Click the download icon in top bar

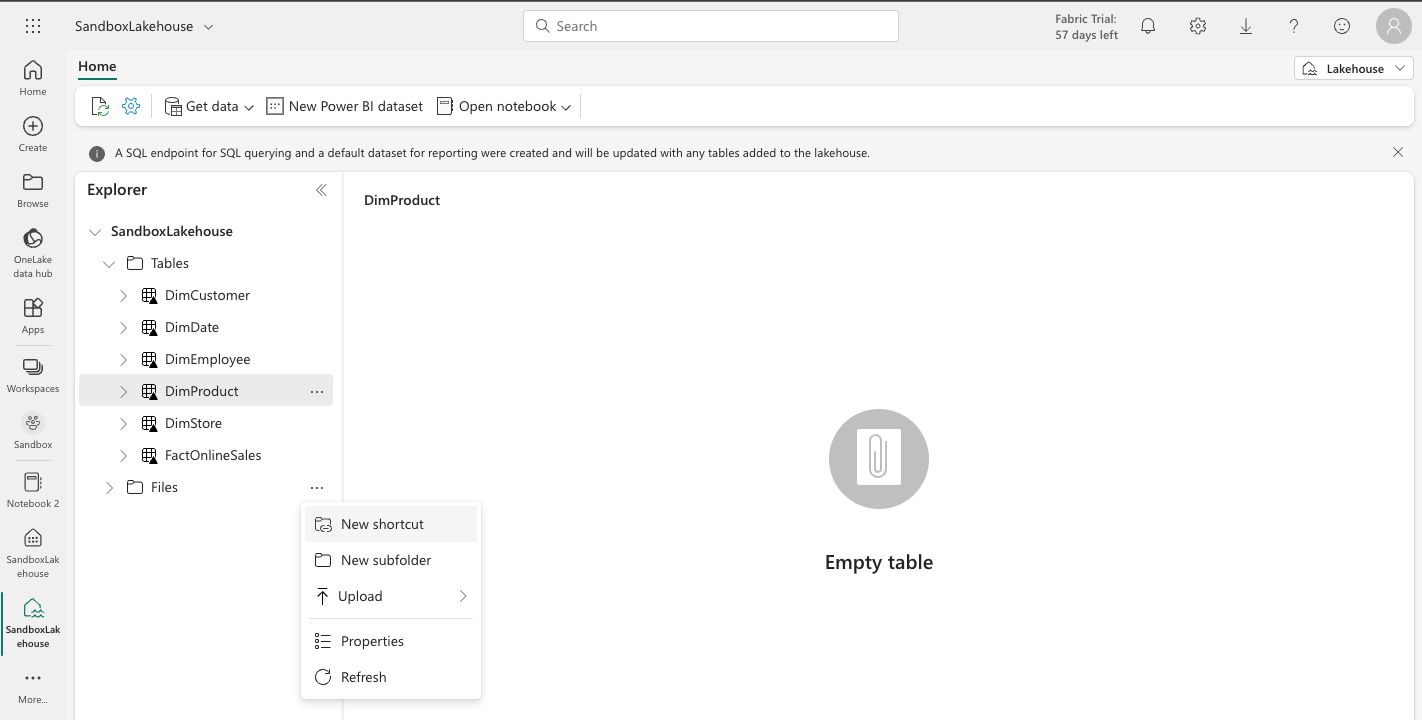[1246, 27]
